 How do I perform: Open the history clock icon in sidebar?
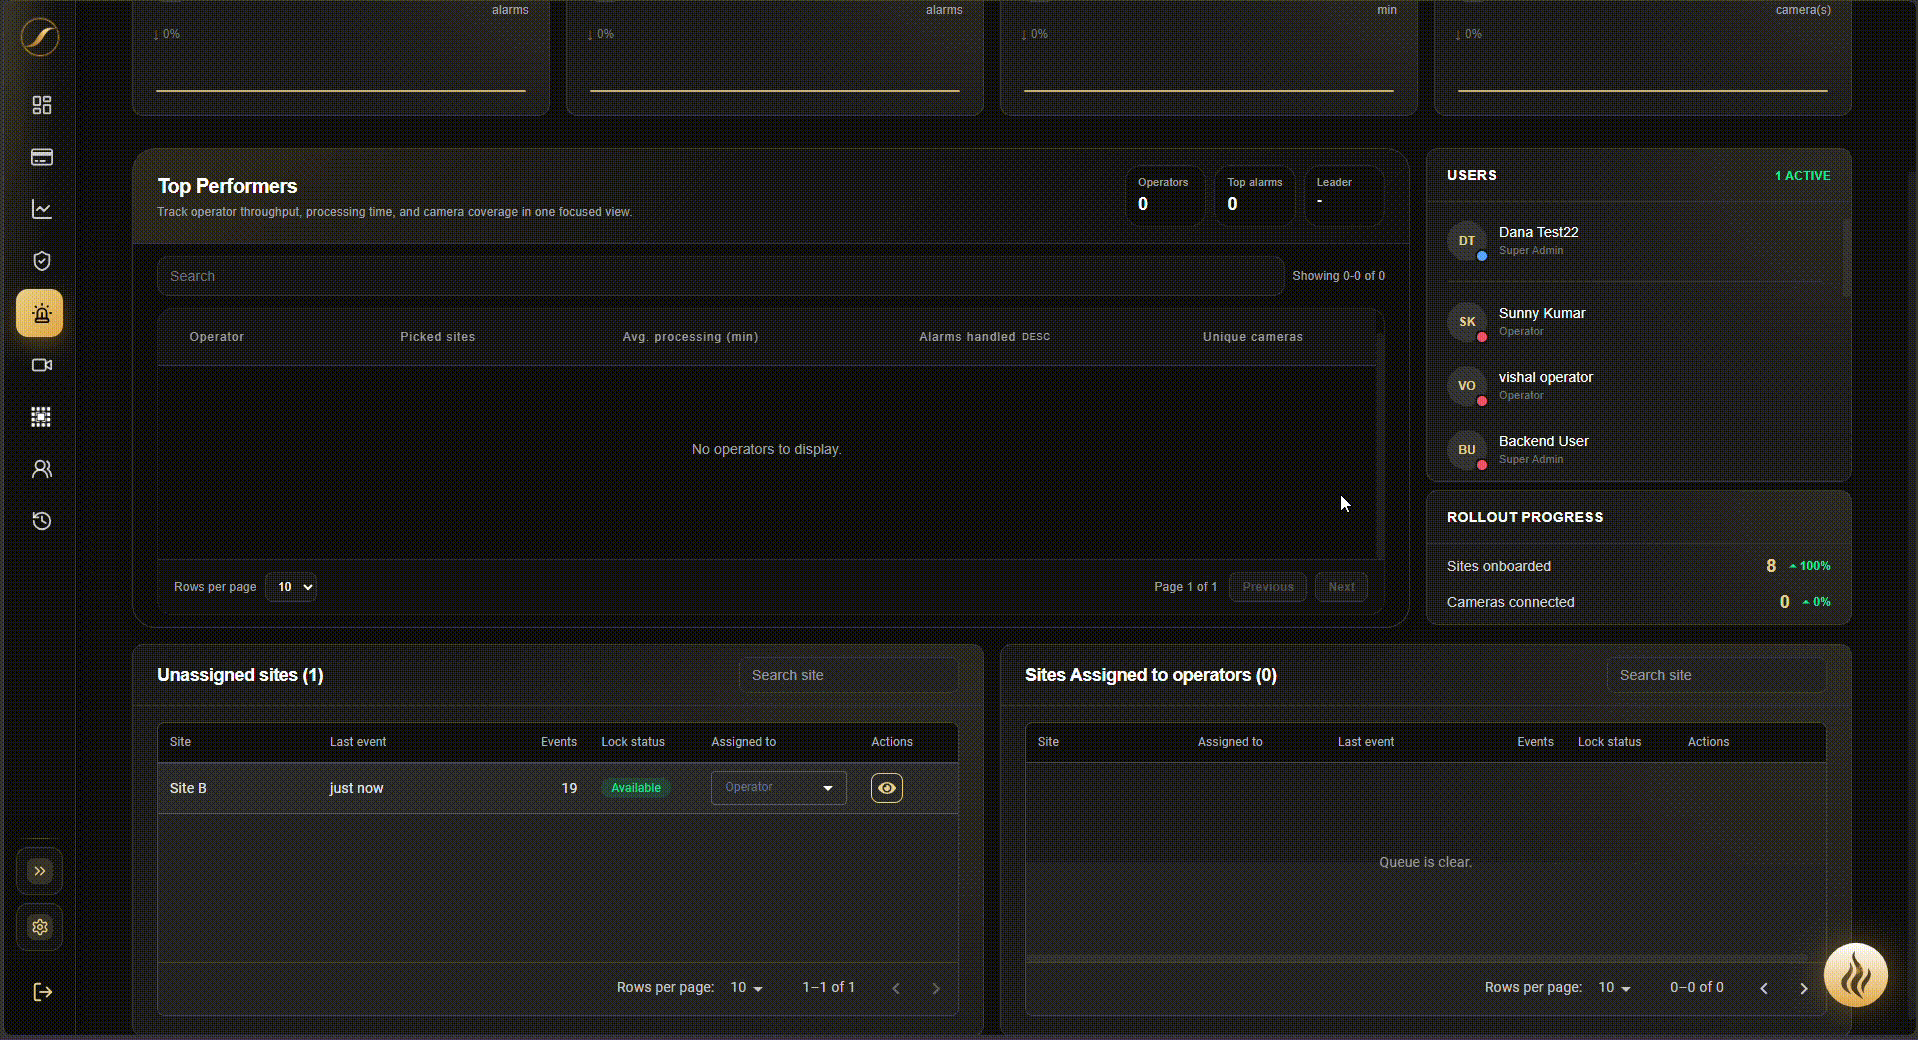point(41,521)
